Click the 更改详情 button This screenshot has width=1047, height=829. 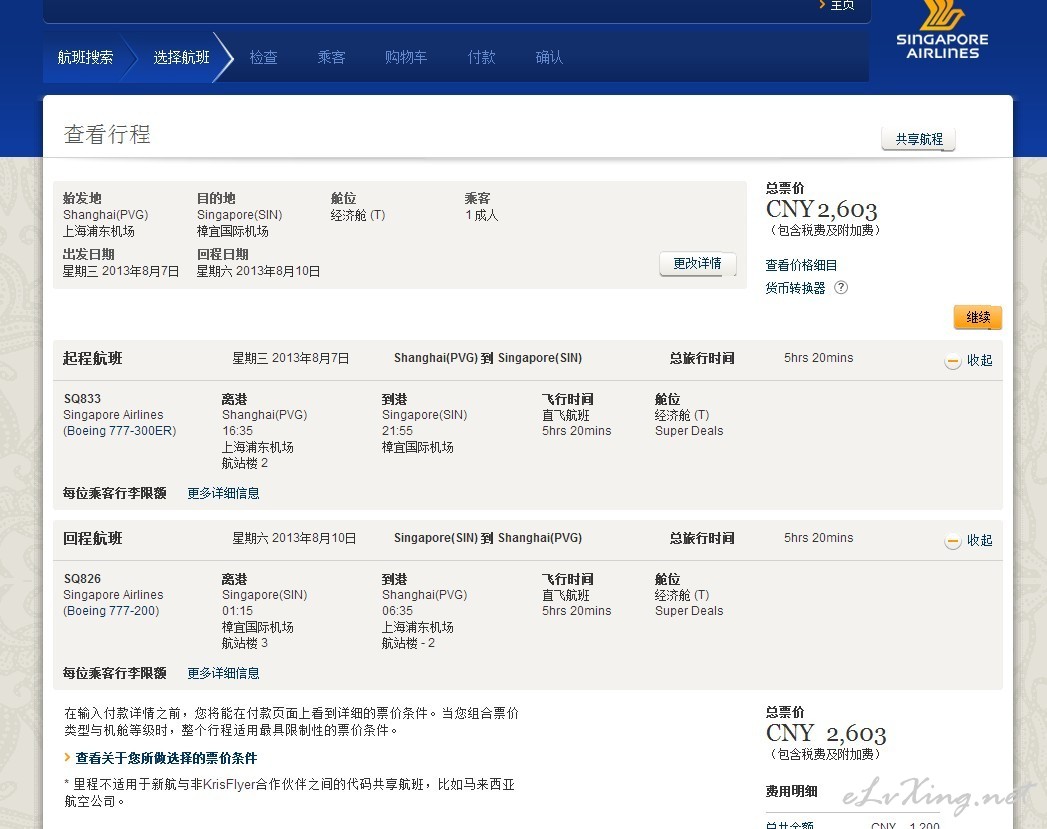click(x=698, y=264)
